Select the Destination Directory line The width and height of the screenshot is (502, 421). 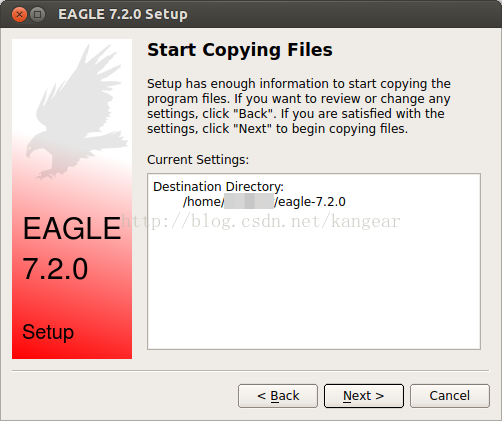coord(218,186)
